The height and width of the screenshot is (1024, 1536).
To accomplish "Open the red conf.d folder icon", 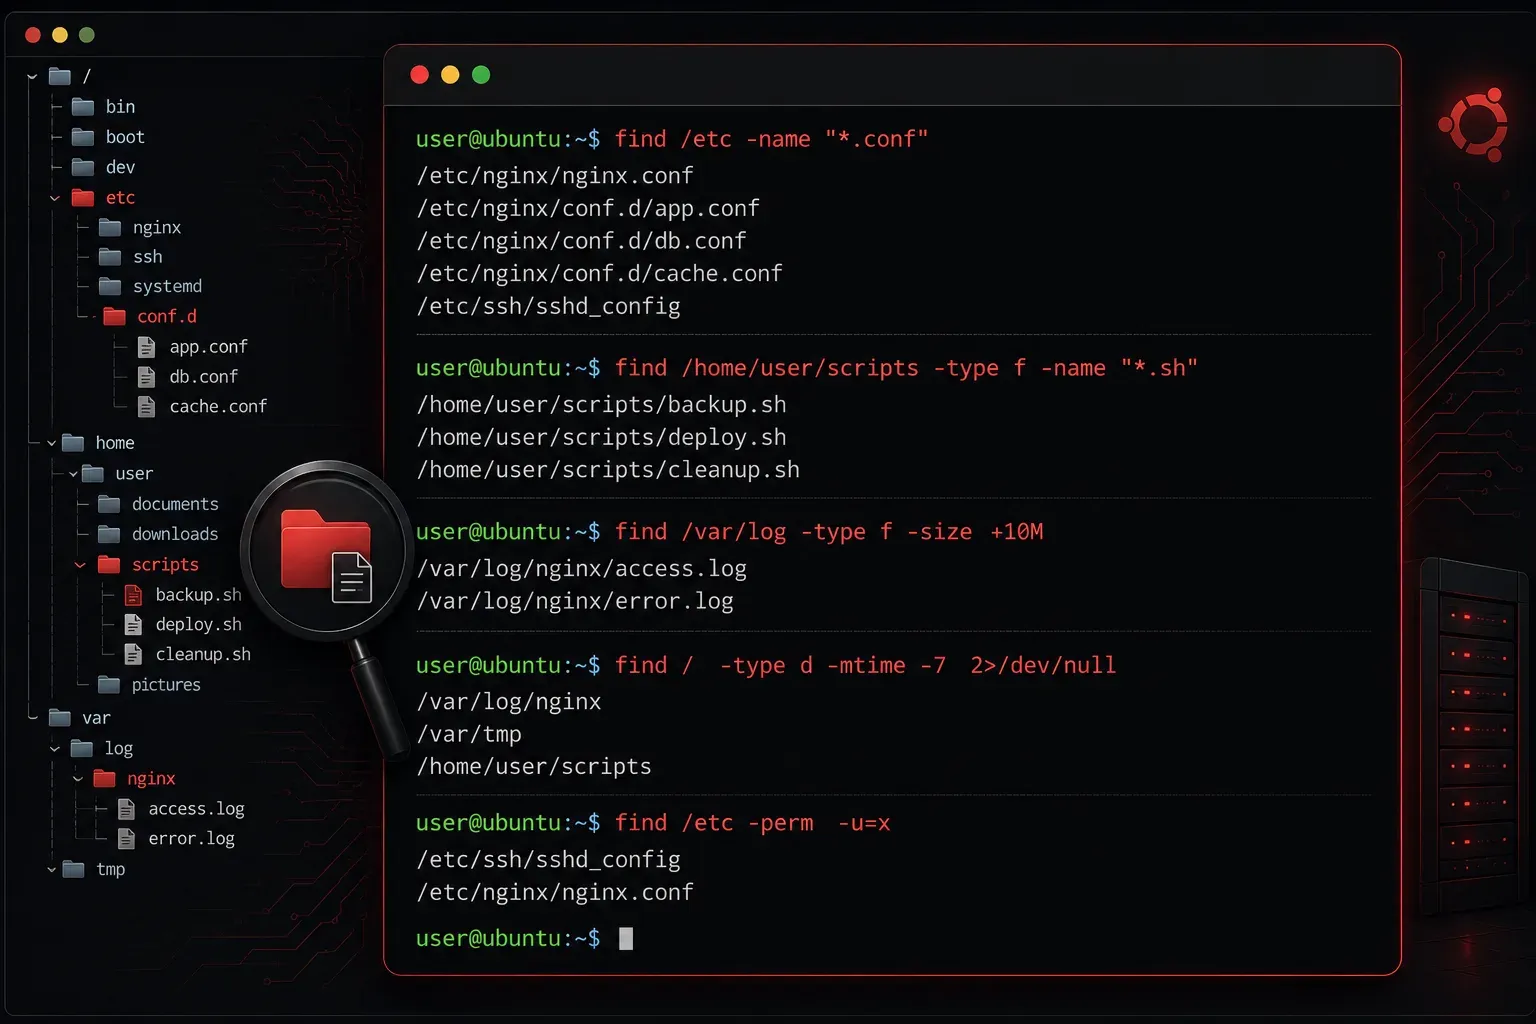I will pos(115,316).
